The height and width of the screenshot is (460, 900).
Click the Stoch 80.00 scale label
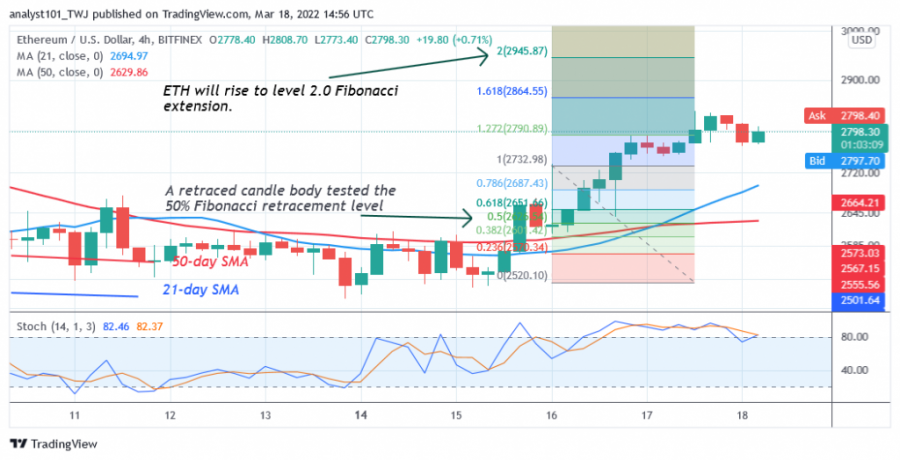[854, 337]
